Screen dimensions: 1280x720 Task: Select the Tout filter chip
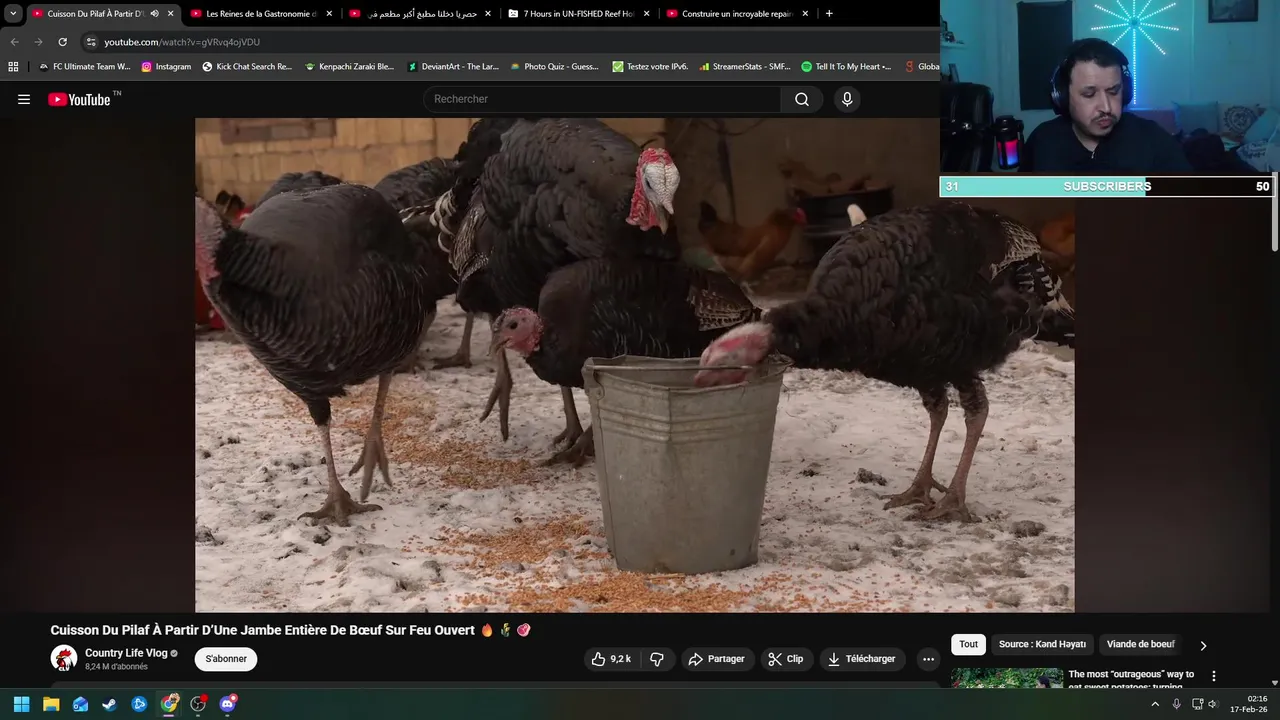(968, 645)
